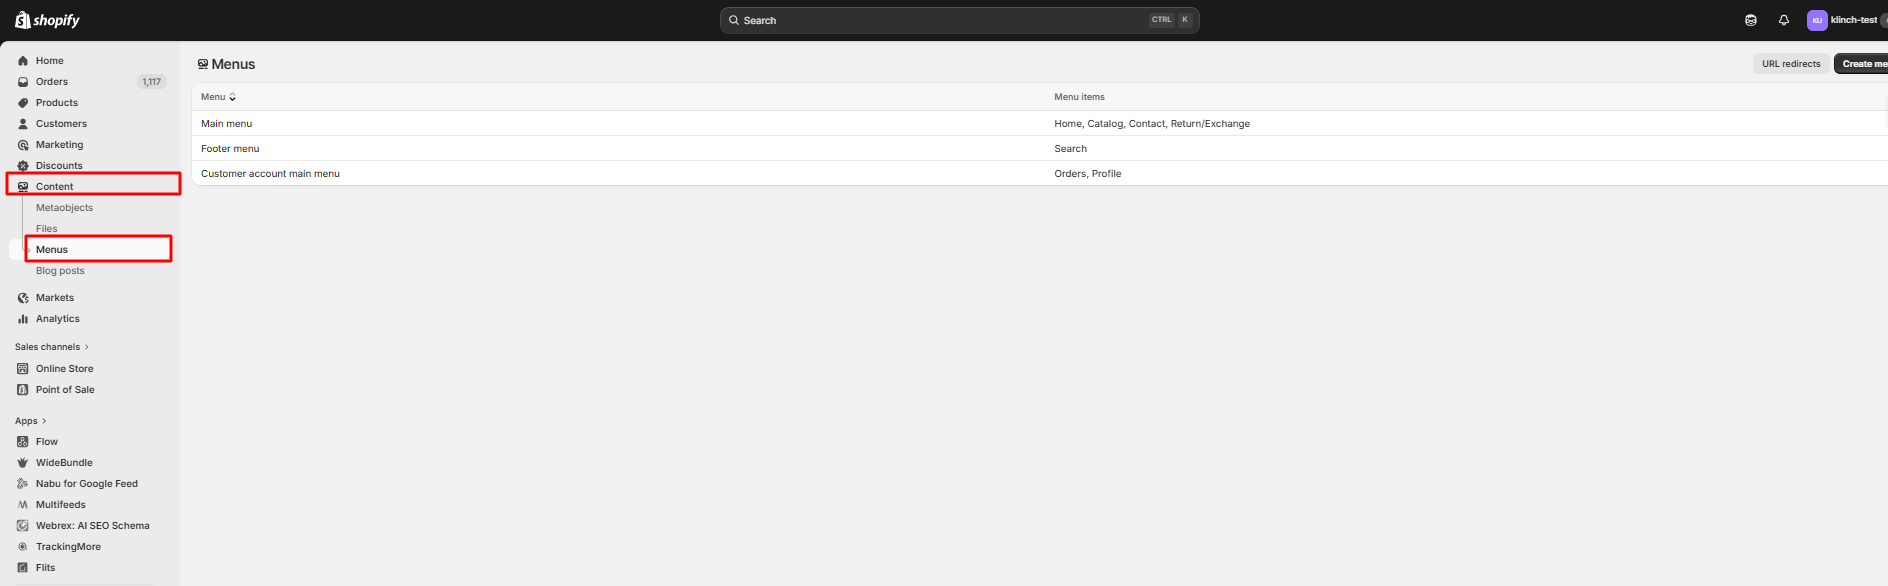Click the Online Store icon

(23, 369)
